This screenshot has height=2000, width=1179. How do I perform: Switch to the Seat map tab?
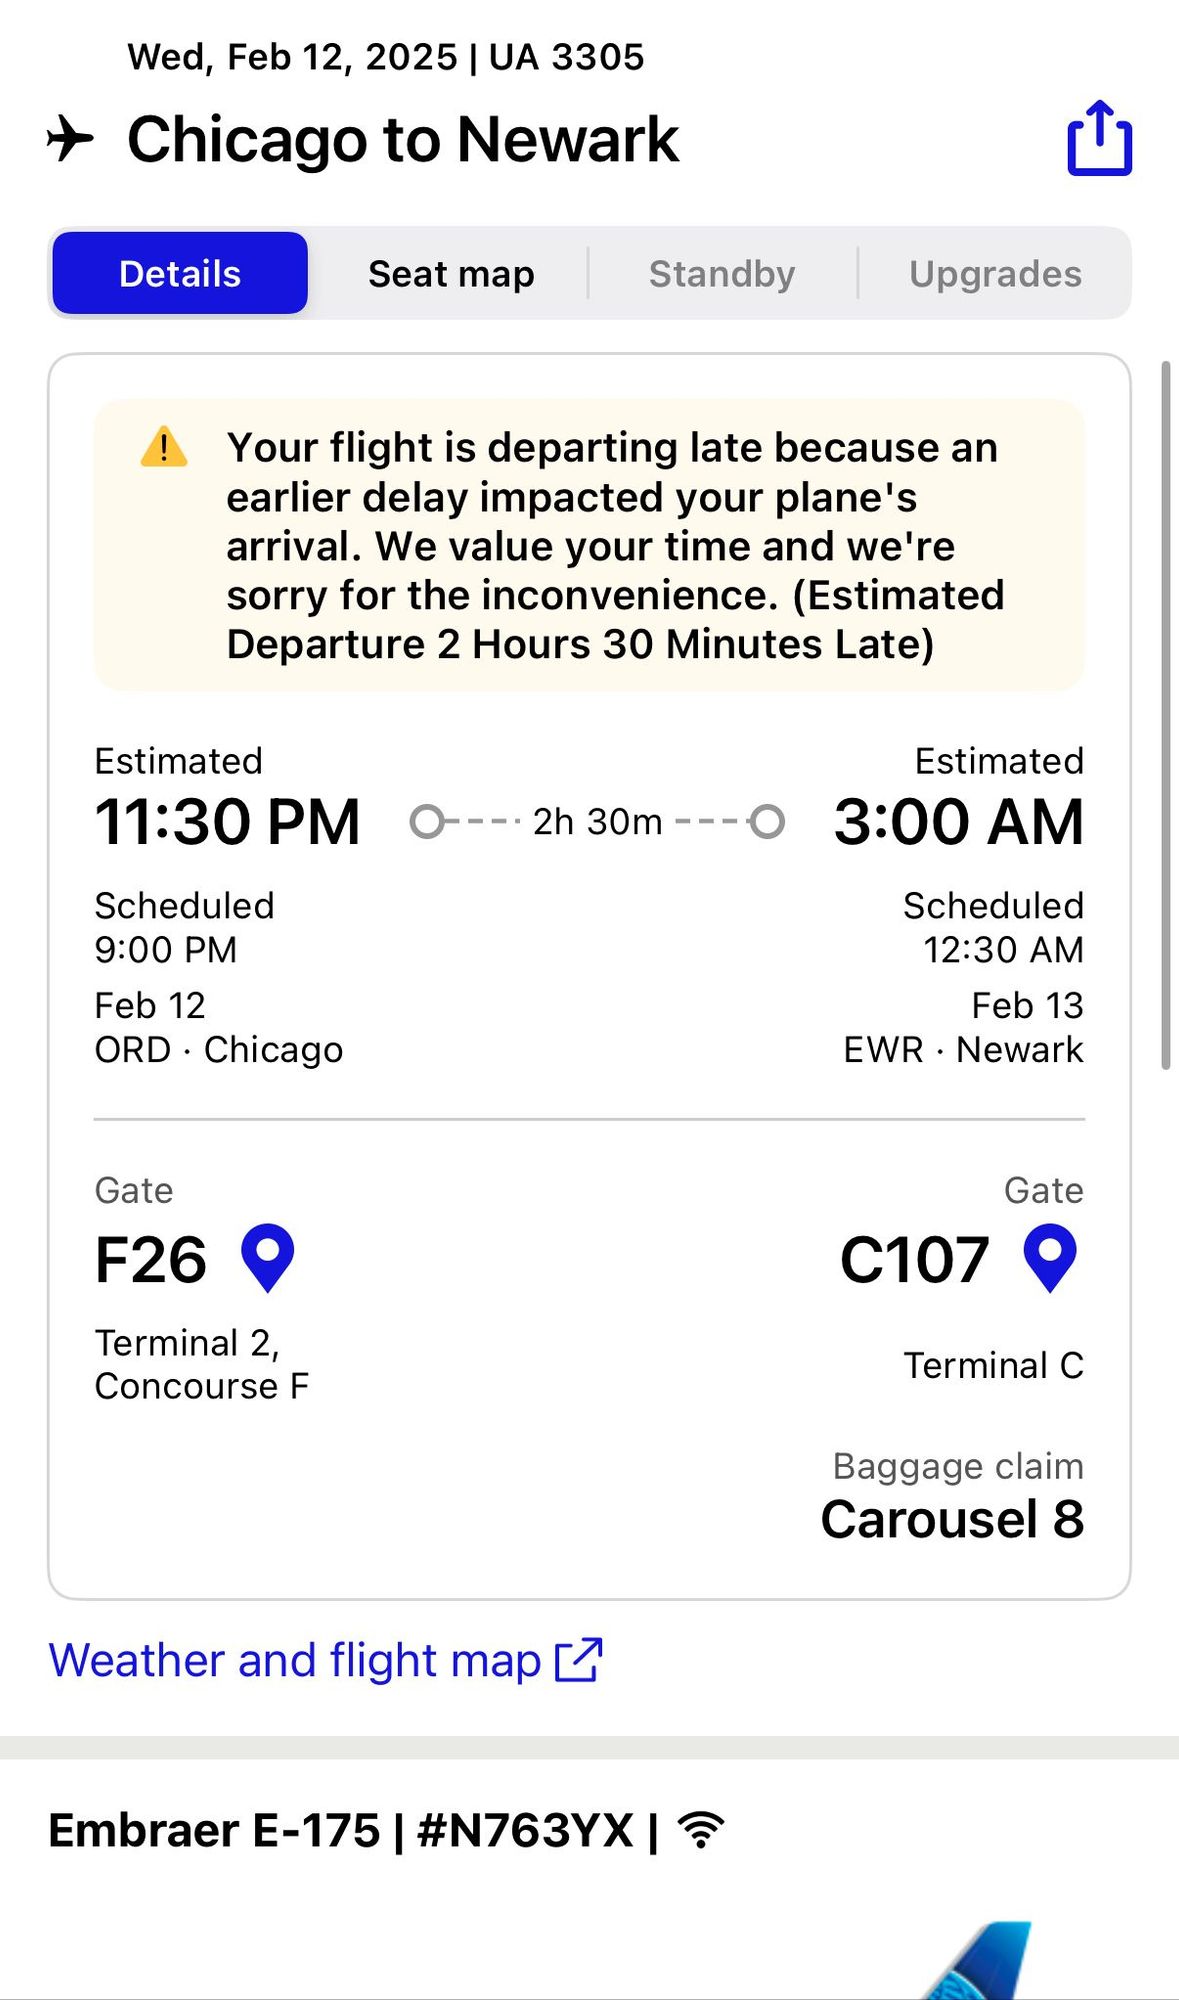(451, 274)
